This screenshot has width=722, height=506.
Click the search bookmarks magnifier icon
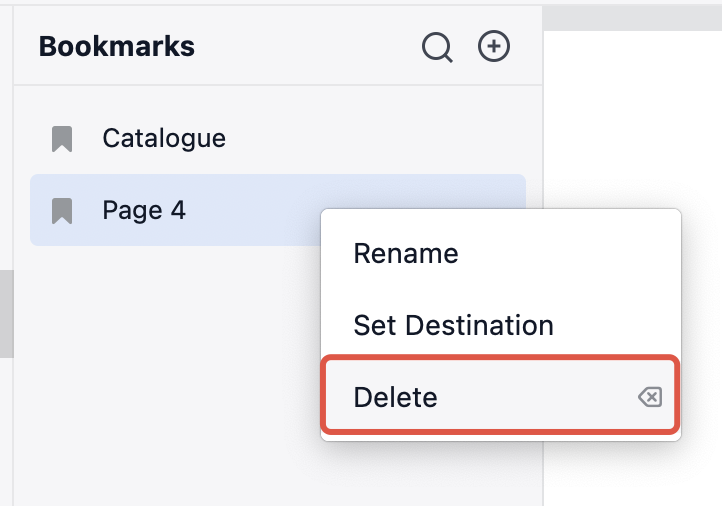437,47
